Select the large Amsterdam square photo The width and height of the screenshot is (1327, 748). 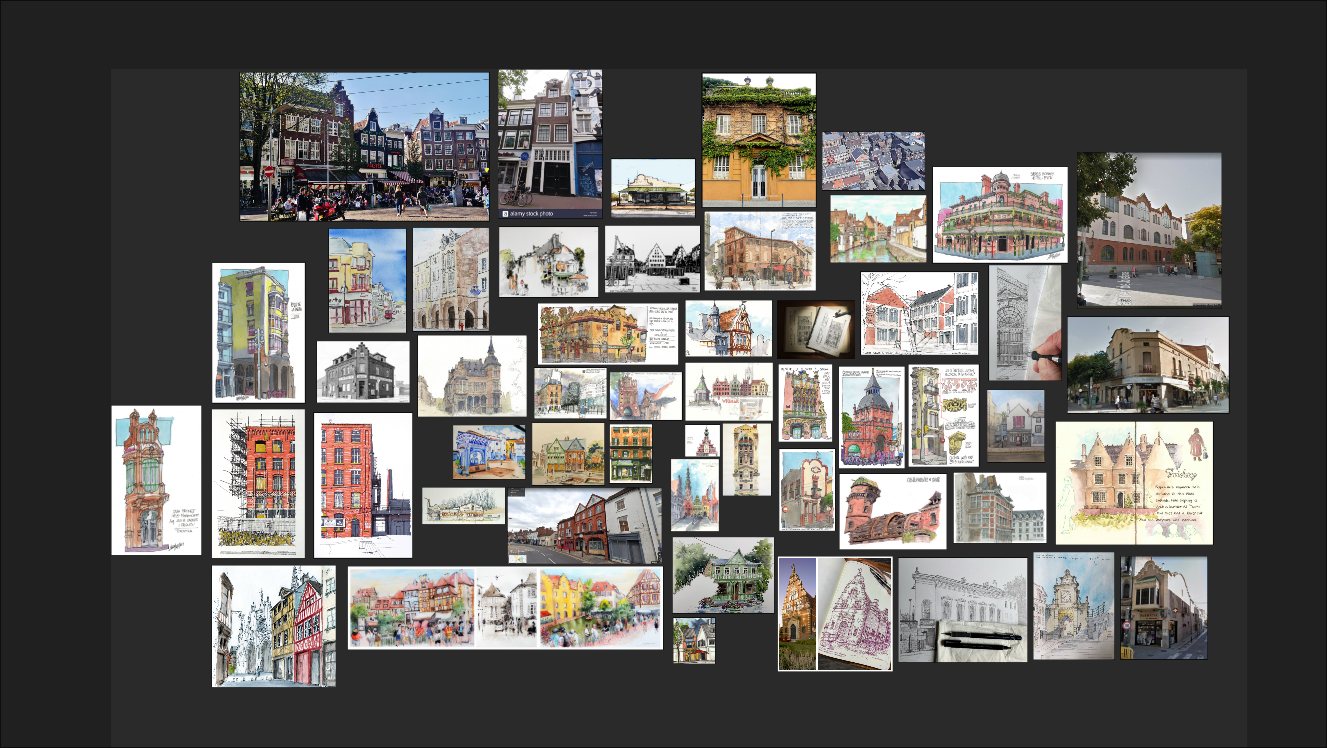click(364, 146)
